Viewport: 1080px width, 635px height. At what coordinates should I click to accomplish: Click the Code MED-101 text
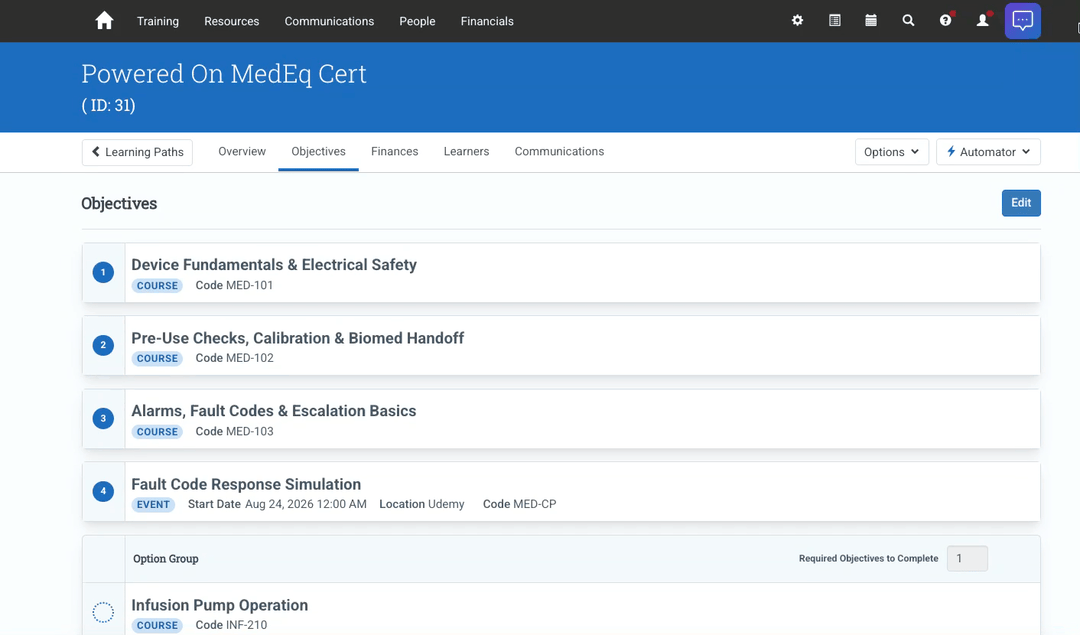click(x=234, y=285)
